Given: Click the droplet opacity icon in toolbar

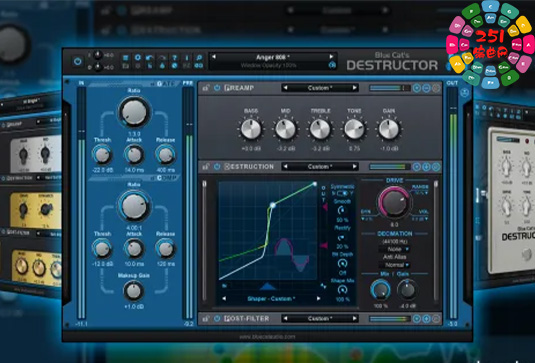Looking at the screenshot, I should click(x=162, y=66).
